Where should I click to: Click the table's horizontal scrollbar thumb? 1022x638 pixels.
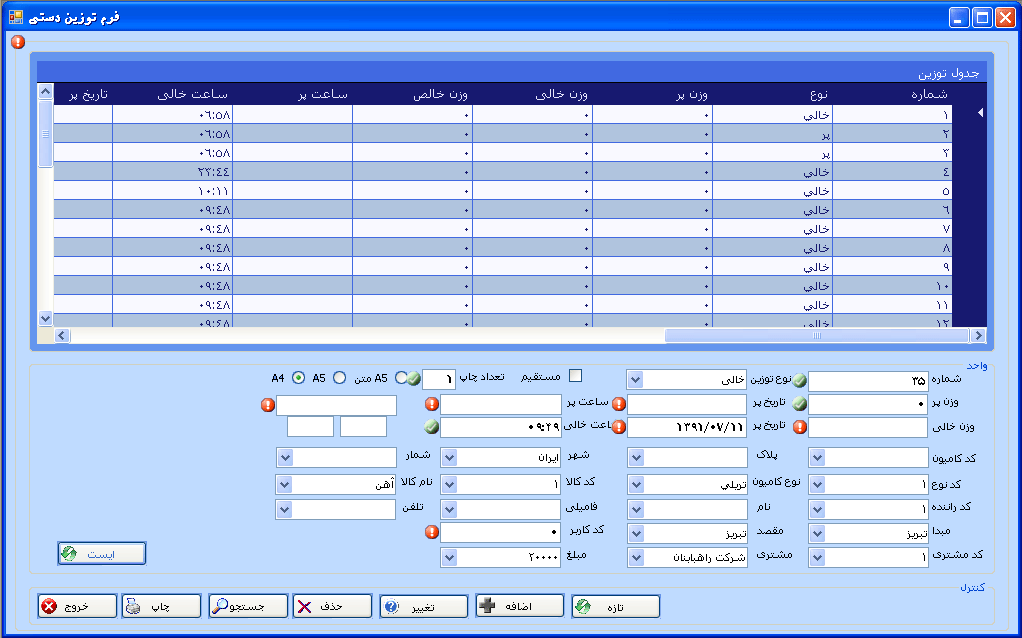(816, 336)
